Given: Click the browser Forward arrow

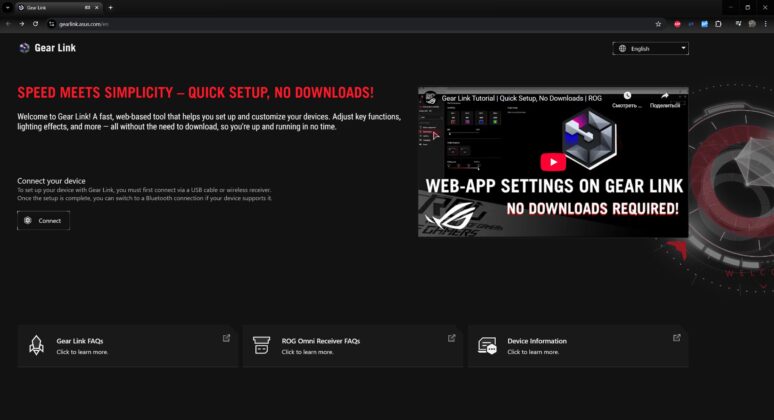Looking at the screenshot, I should (22, 24).
